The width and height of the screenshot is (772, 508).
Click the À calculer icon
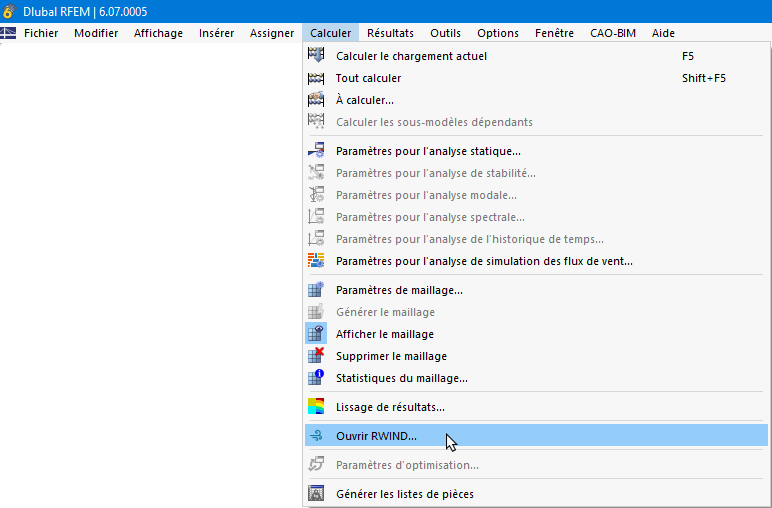click(x=316, y=99)
